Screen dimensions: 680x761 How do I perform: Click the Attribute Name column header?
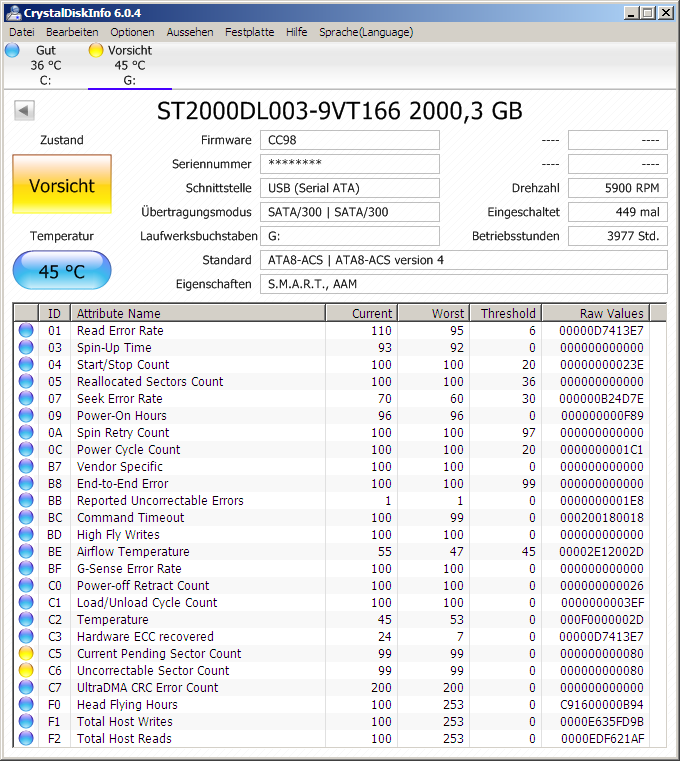coord(198,313)
